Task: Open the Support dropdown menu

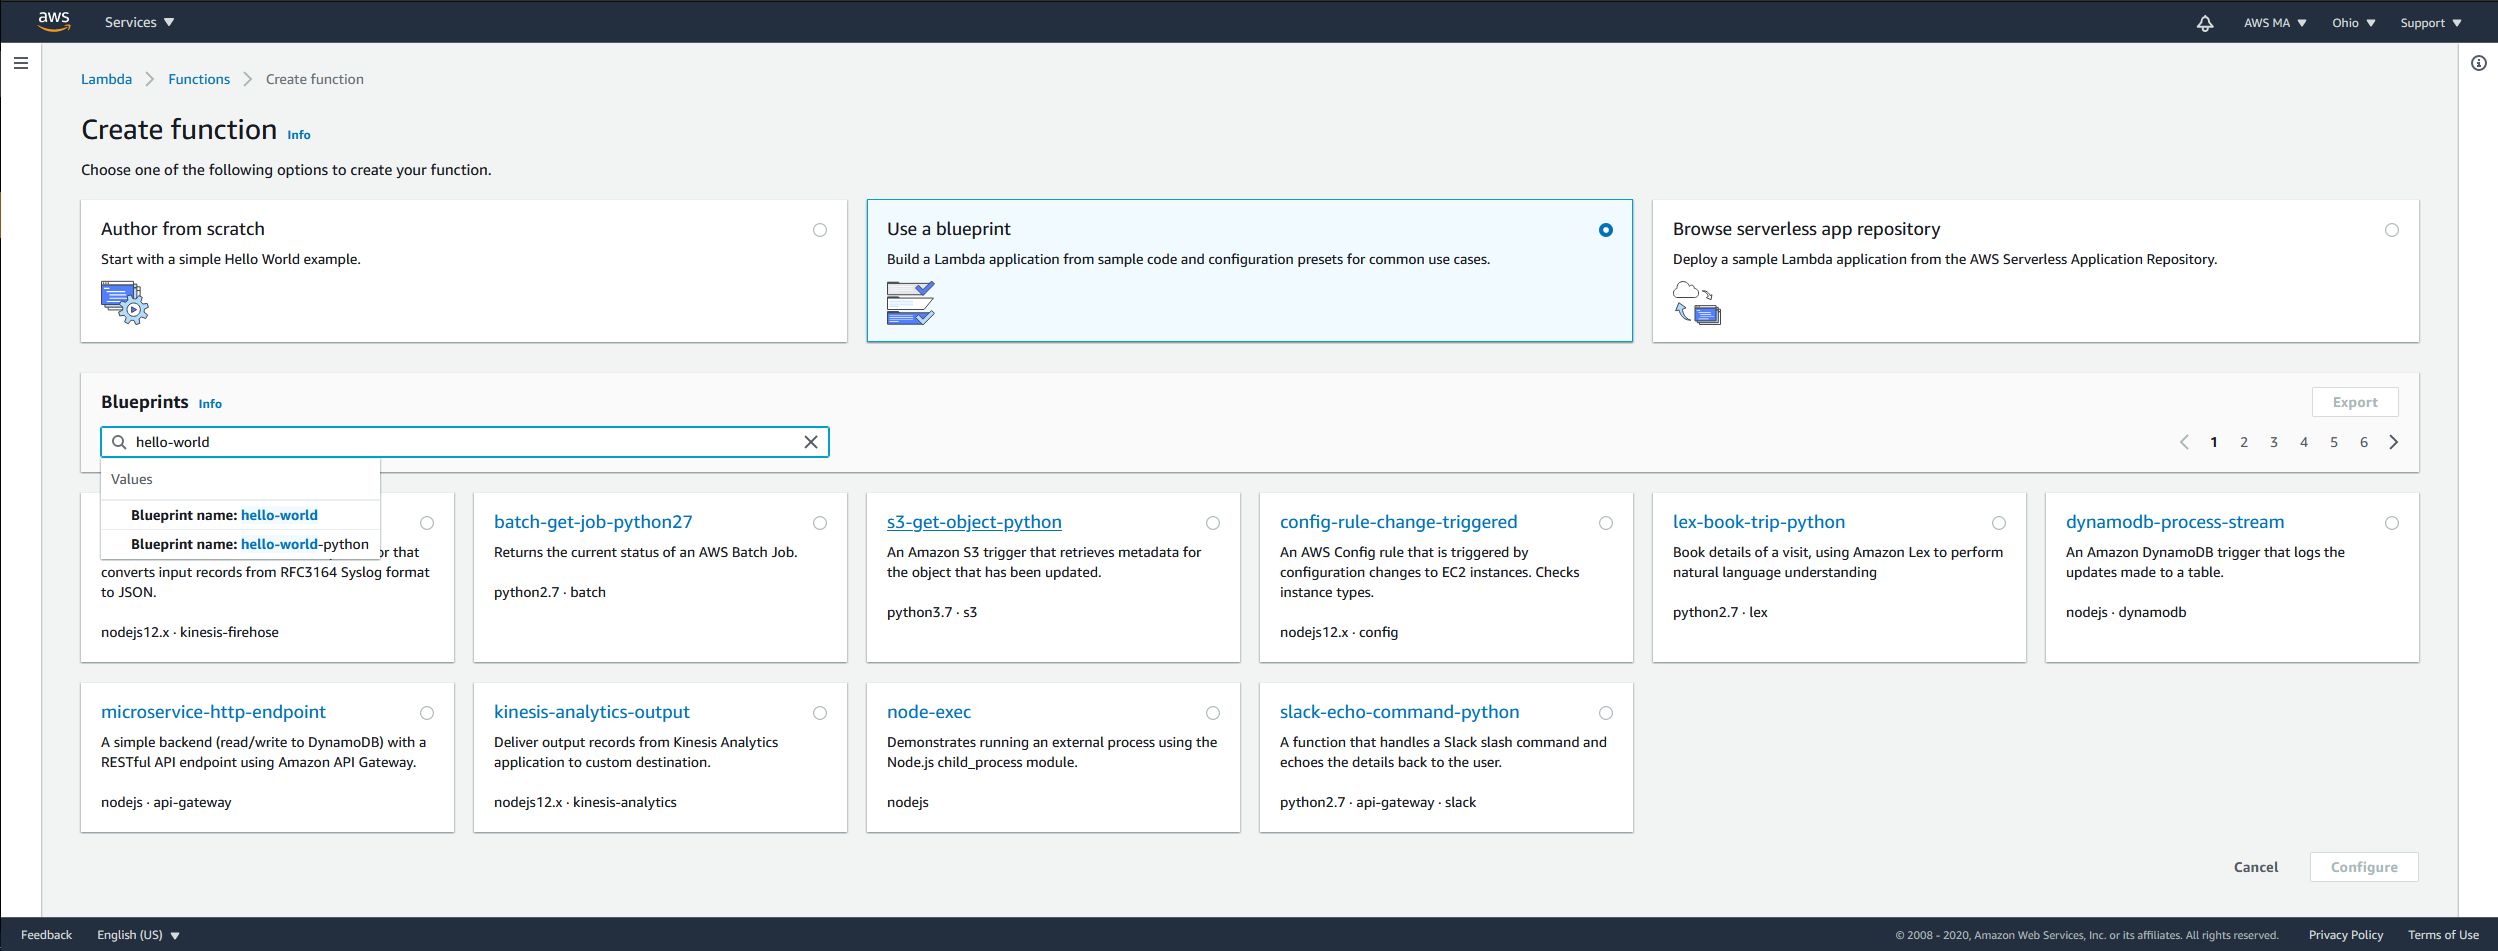Action: coord(2431,23)
